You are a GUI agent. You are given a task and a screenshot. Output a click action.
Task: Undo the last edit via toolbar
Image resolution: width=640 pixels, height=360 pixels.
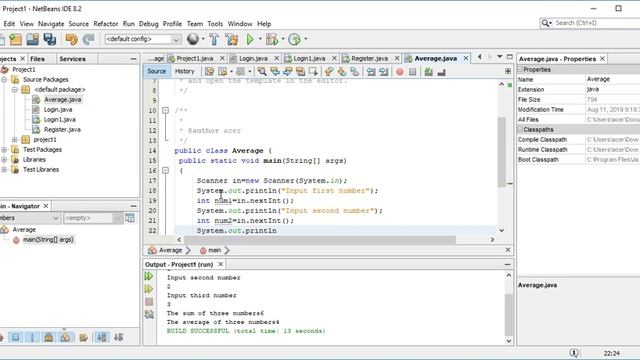[x=71, y=39]
